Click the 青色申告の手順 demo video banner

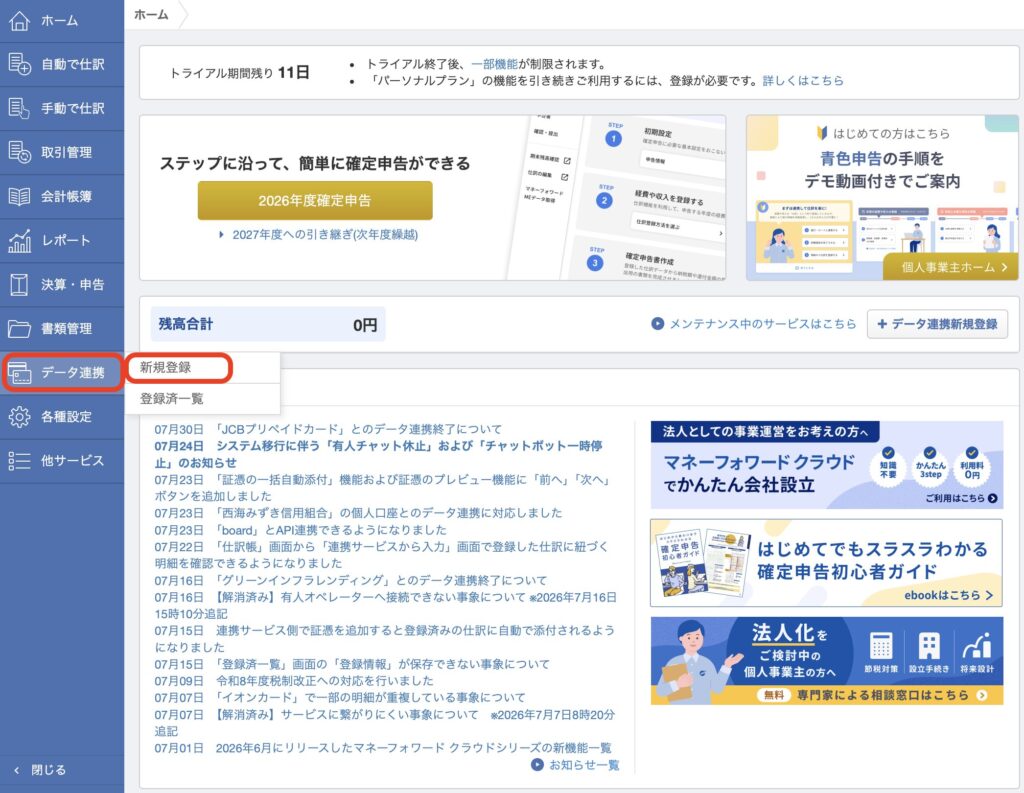(x=882, y=198)
